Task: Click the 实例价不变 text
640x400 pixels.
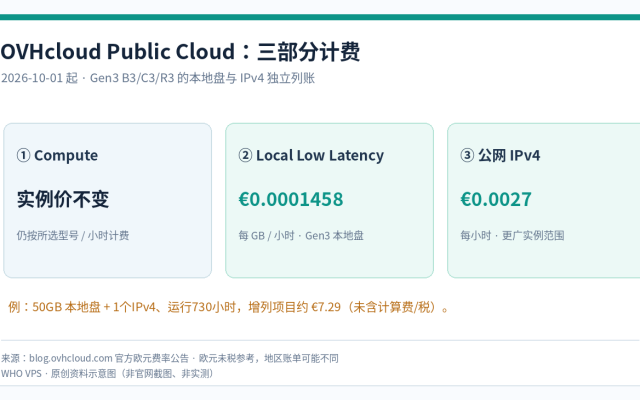Action: (63, 199)
